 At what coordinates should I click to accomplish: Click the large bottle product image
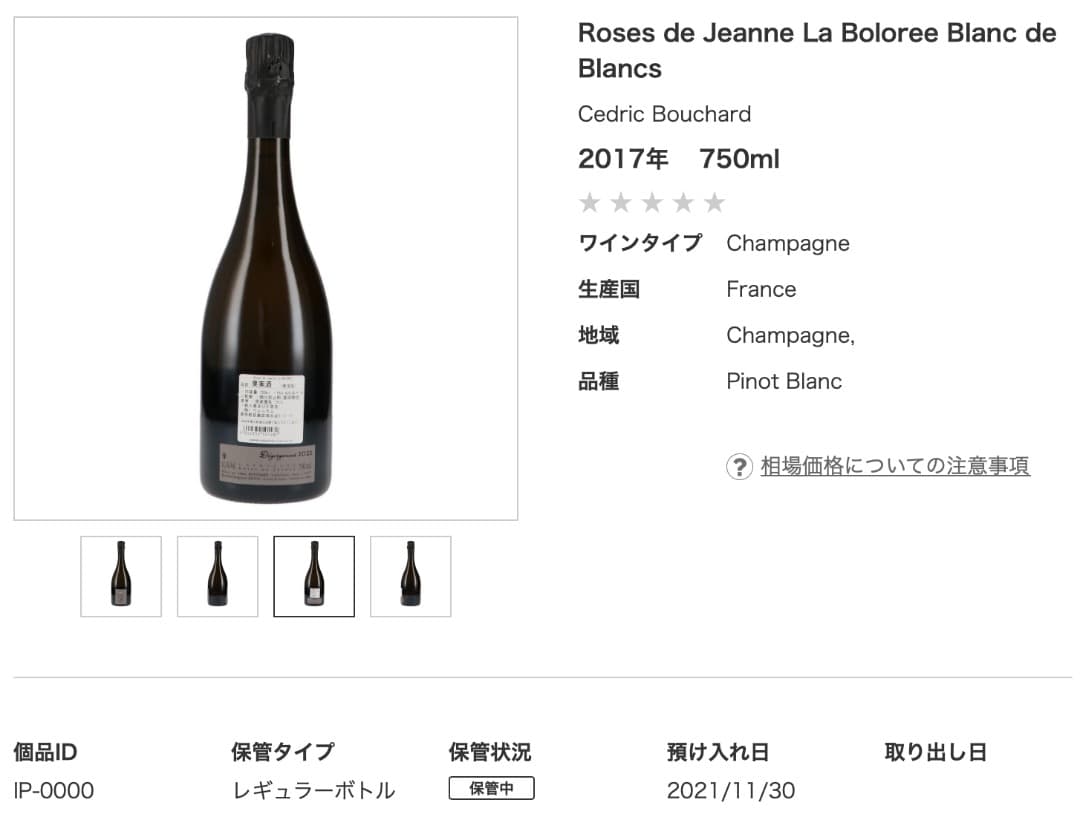click(266, 268)
